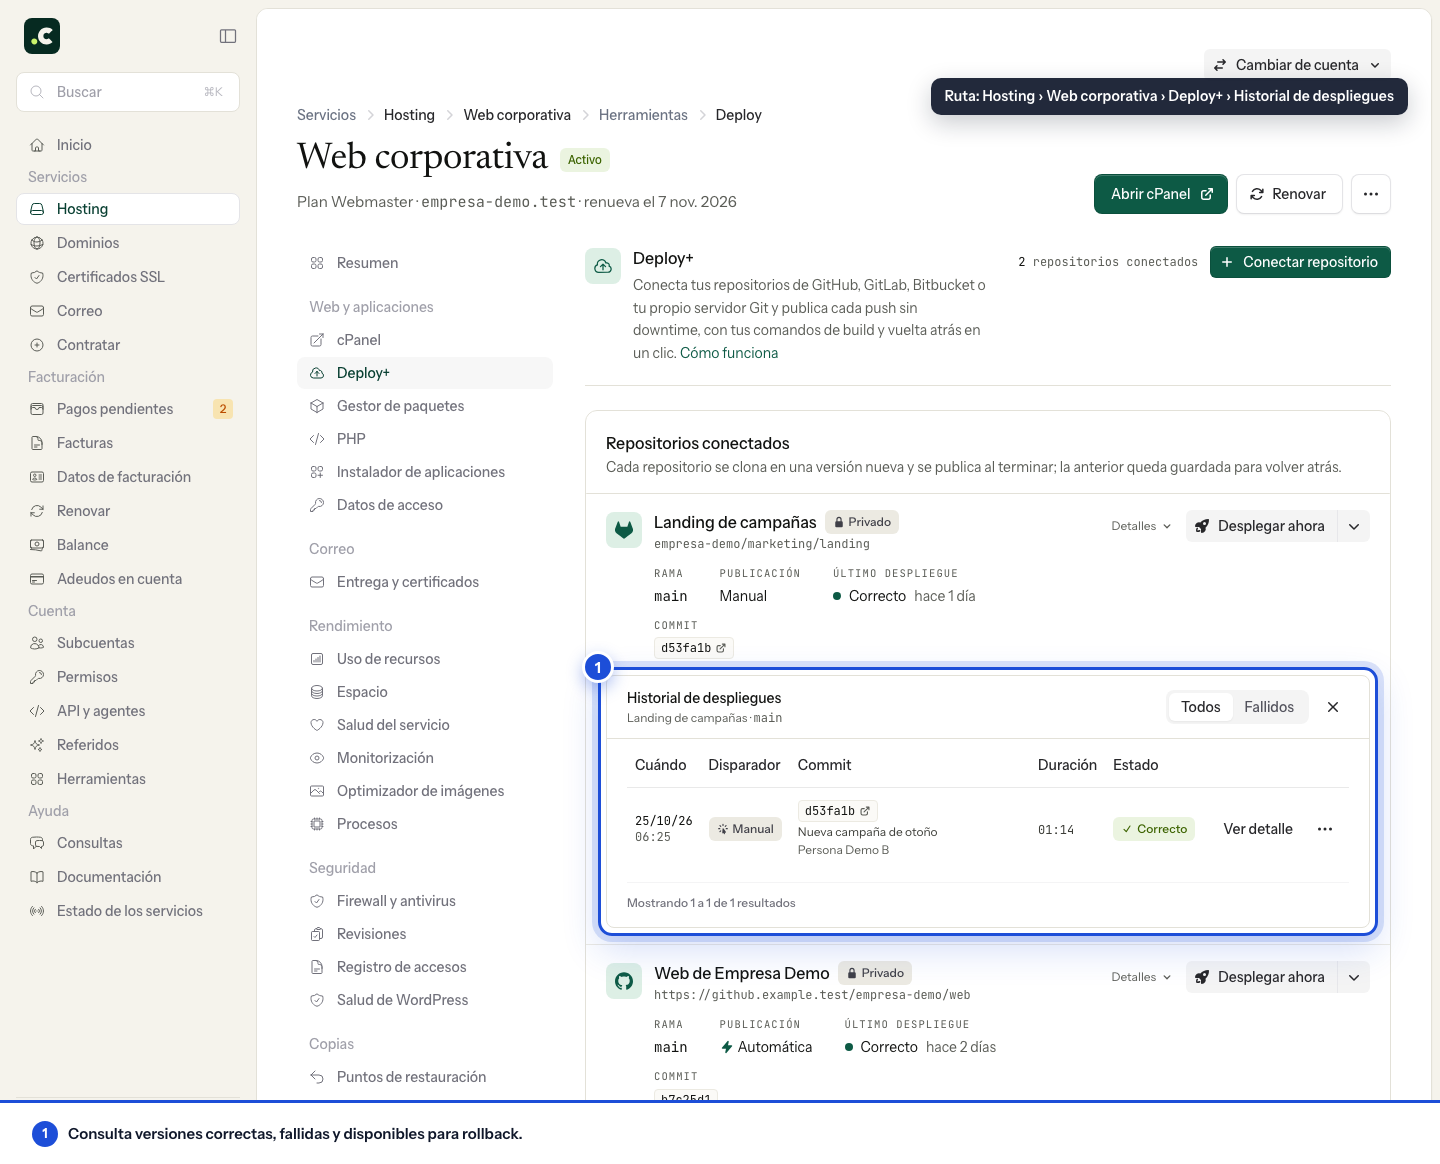Click Conectar repositorio button
The image size is (1440, 1164).
pos(1300,262)
